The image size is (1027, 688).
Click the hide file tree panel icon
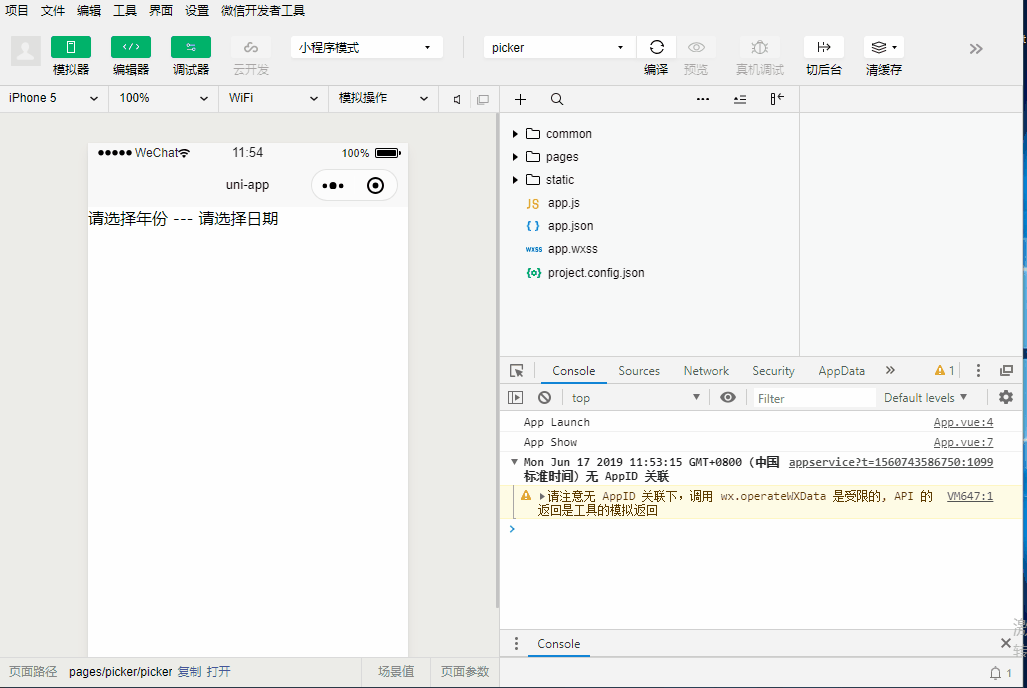click(x=777, y=99)
